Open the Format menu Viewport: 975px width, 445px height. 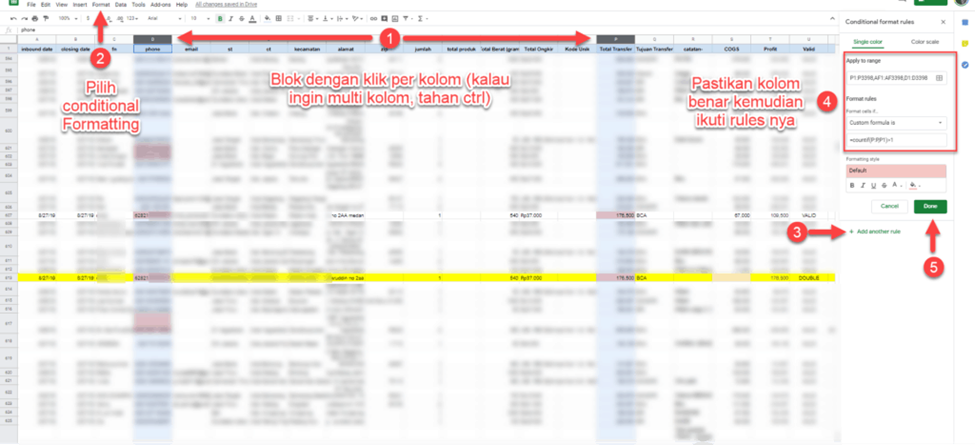click(x=101, y=5)
